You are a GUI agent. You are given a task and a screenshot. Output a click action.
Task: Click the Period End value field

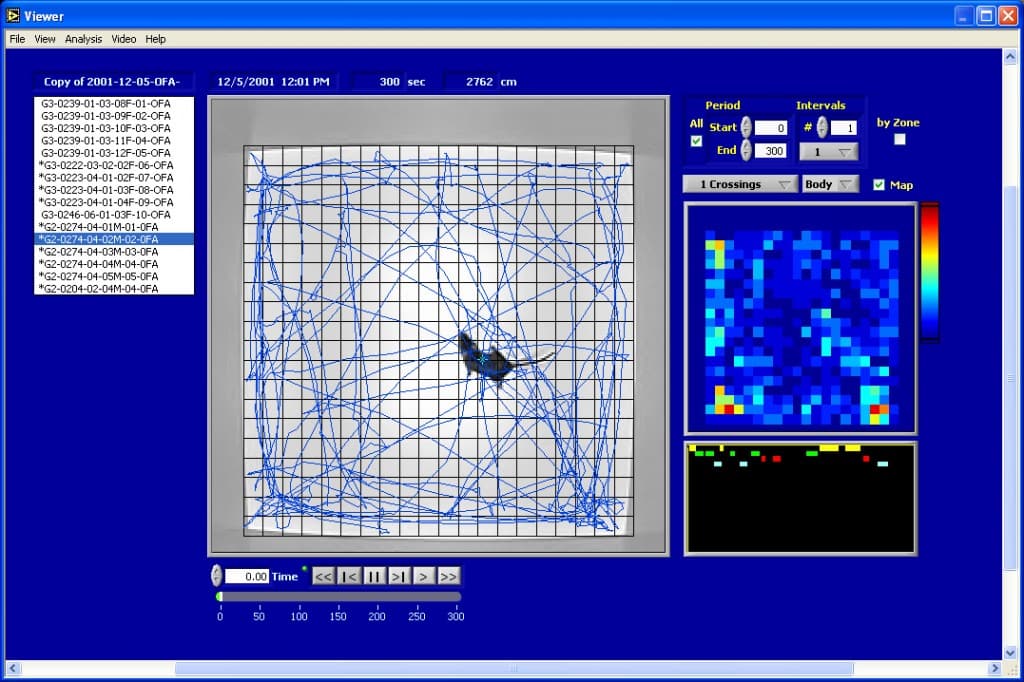[770, 151]
